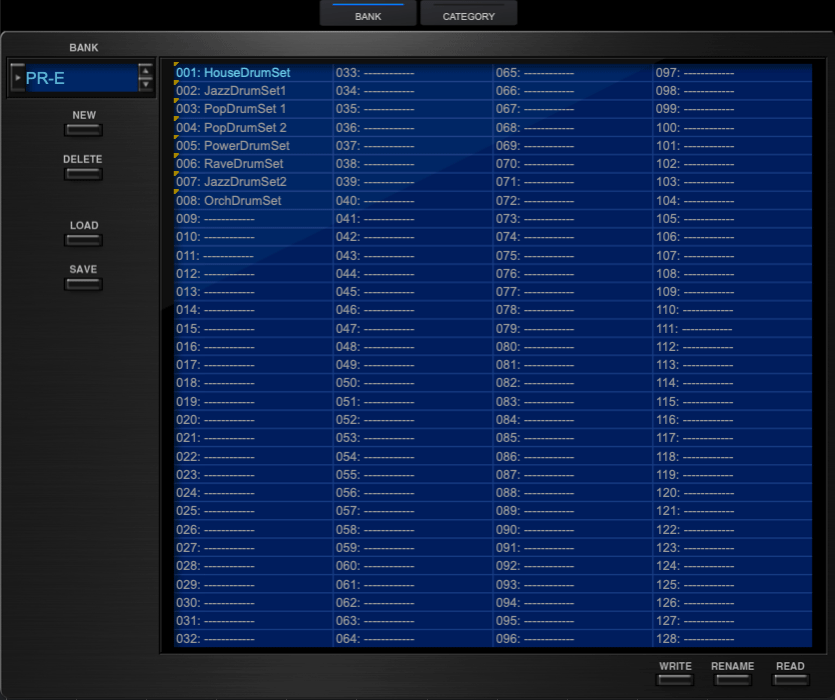Select empty patch slot 084
The height and width of the screenshot is (700, 835).
(x=573, y=420)
